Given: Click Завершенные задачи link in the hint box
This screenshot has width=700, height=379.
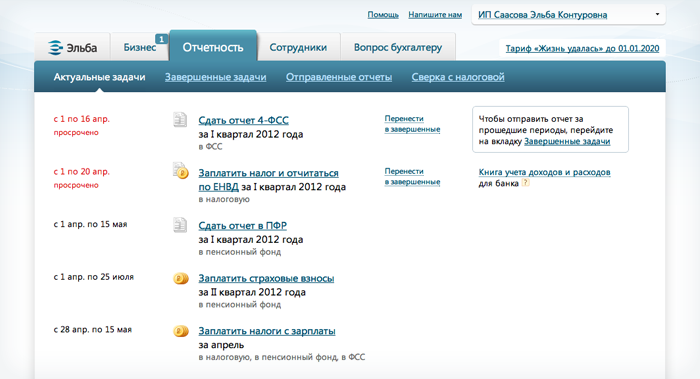Looking at the screenshot, I should [x=567, y=141].
